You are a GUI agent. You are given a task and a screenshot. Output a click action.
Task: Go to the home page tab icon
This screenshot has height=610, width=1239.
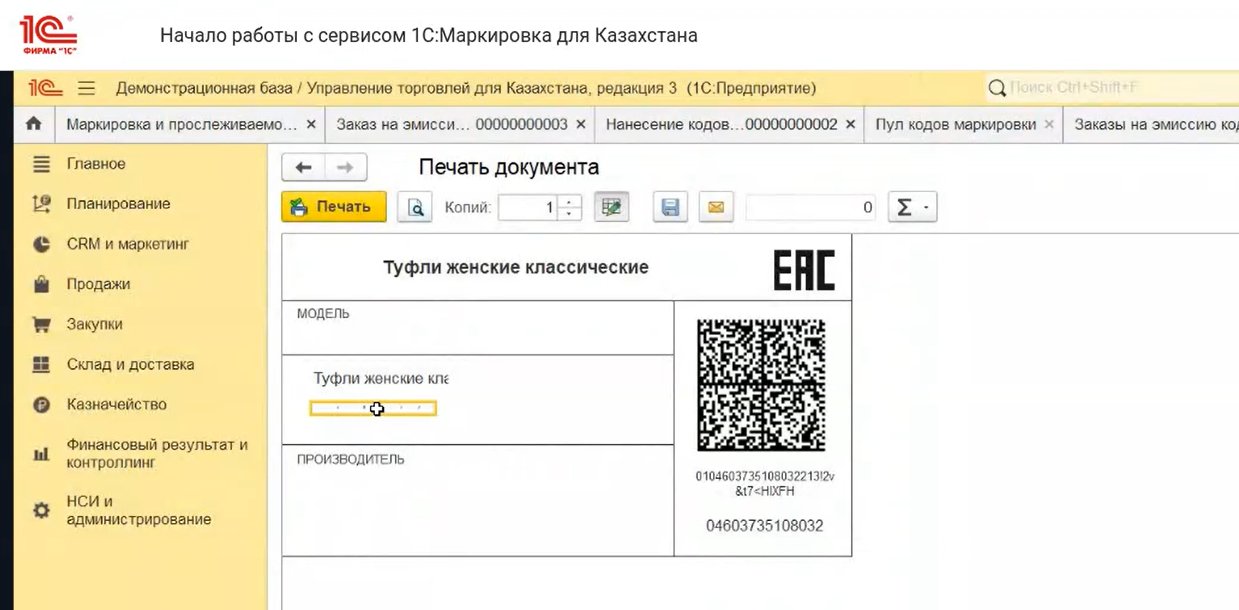coord(34,124)
